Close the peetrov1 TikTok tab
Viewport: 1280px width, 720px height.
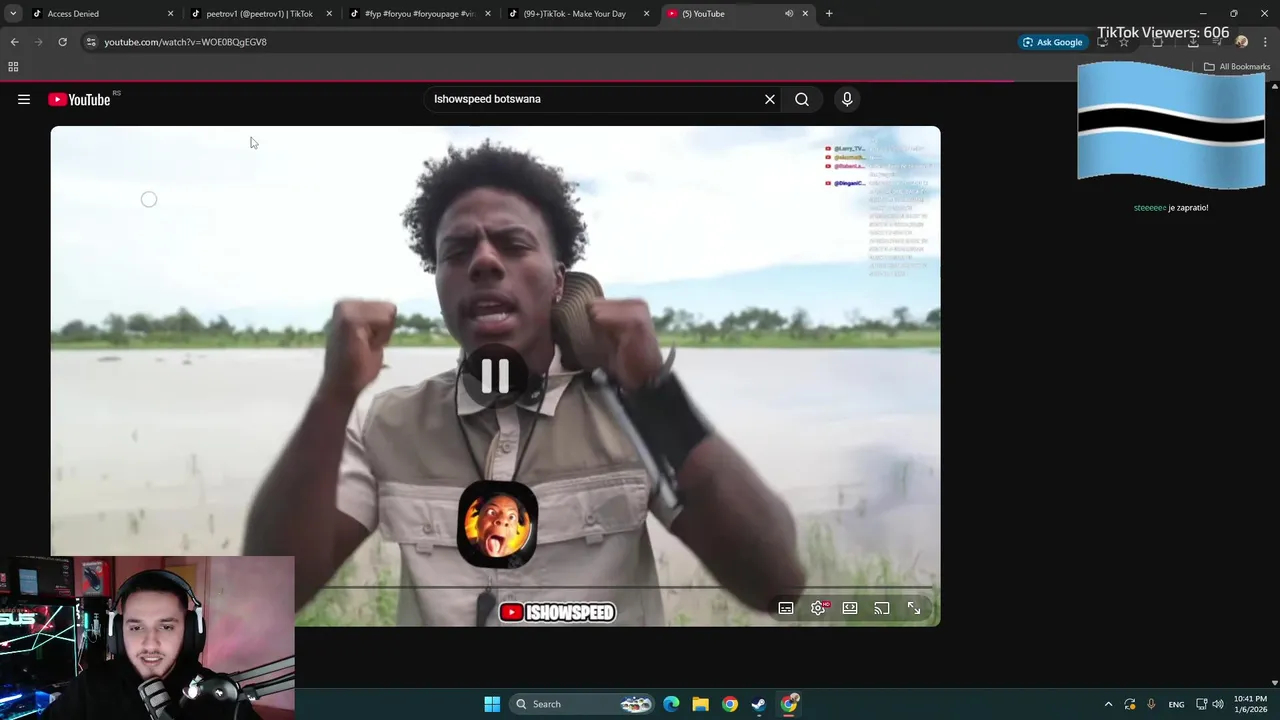tap(329, 14)
